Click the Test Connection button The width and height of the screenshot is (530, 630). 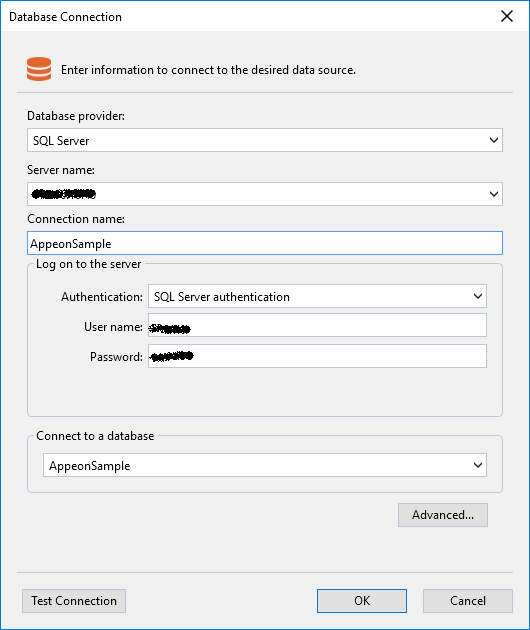point(74,601)
